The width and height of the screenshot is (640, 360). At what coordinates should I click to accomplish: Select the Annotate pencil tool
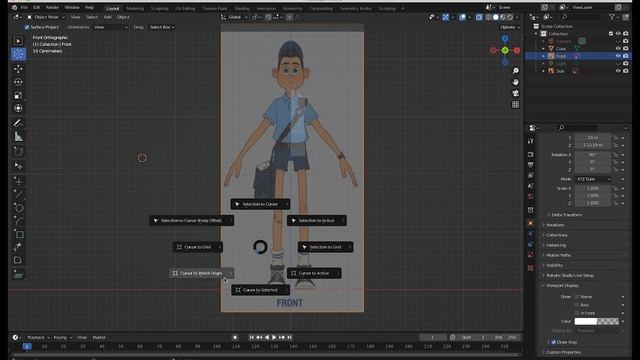point(18,123)
